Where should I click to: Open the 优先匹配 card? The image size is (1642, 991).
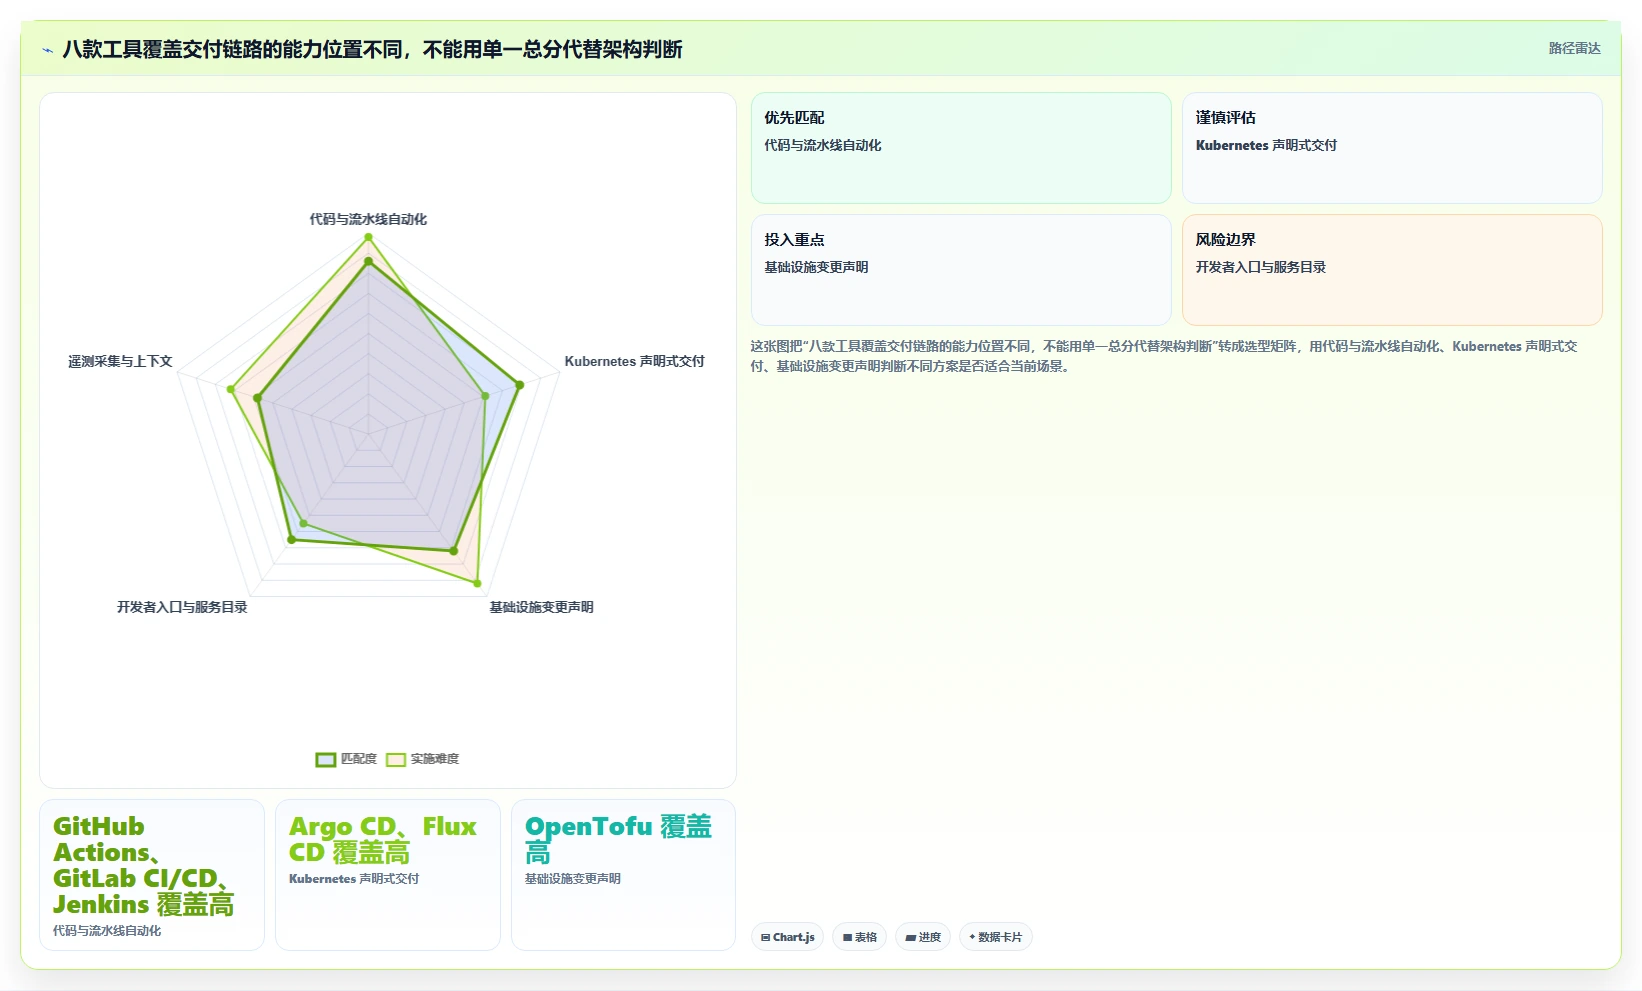coord(961,148)
